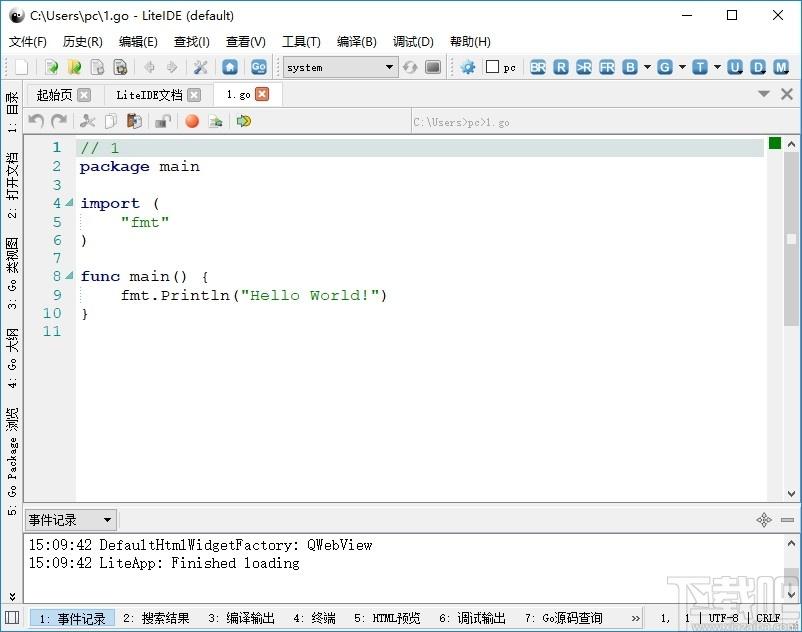Image resolution: width=802 pixels, height=632 pixels.
Task: Open the 编译(B) menu
Action: pyautogui.click(x=357, y=41)
